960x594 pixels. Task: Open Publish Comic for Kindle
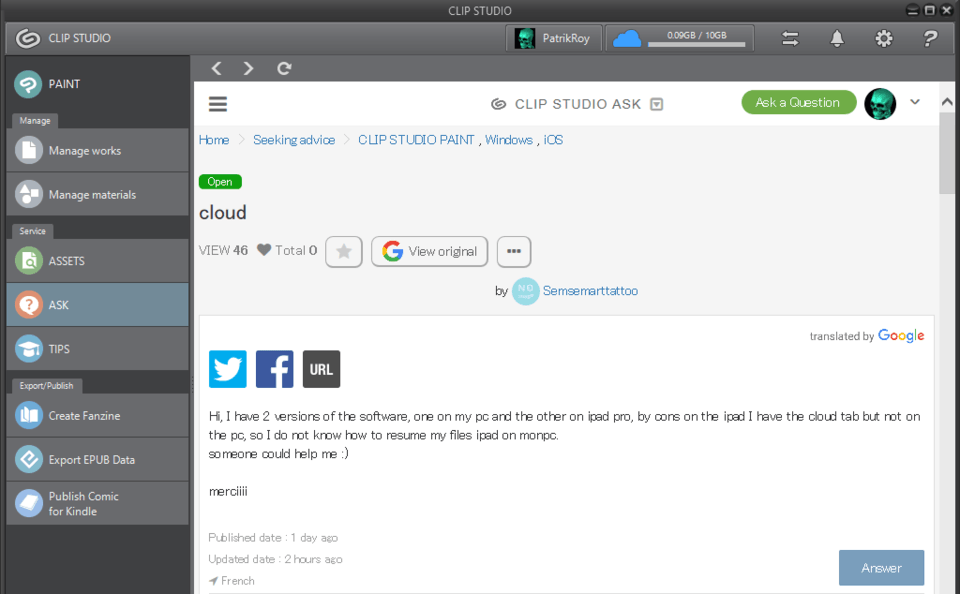(97, 503)
